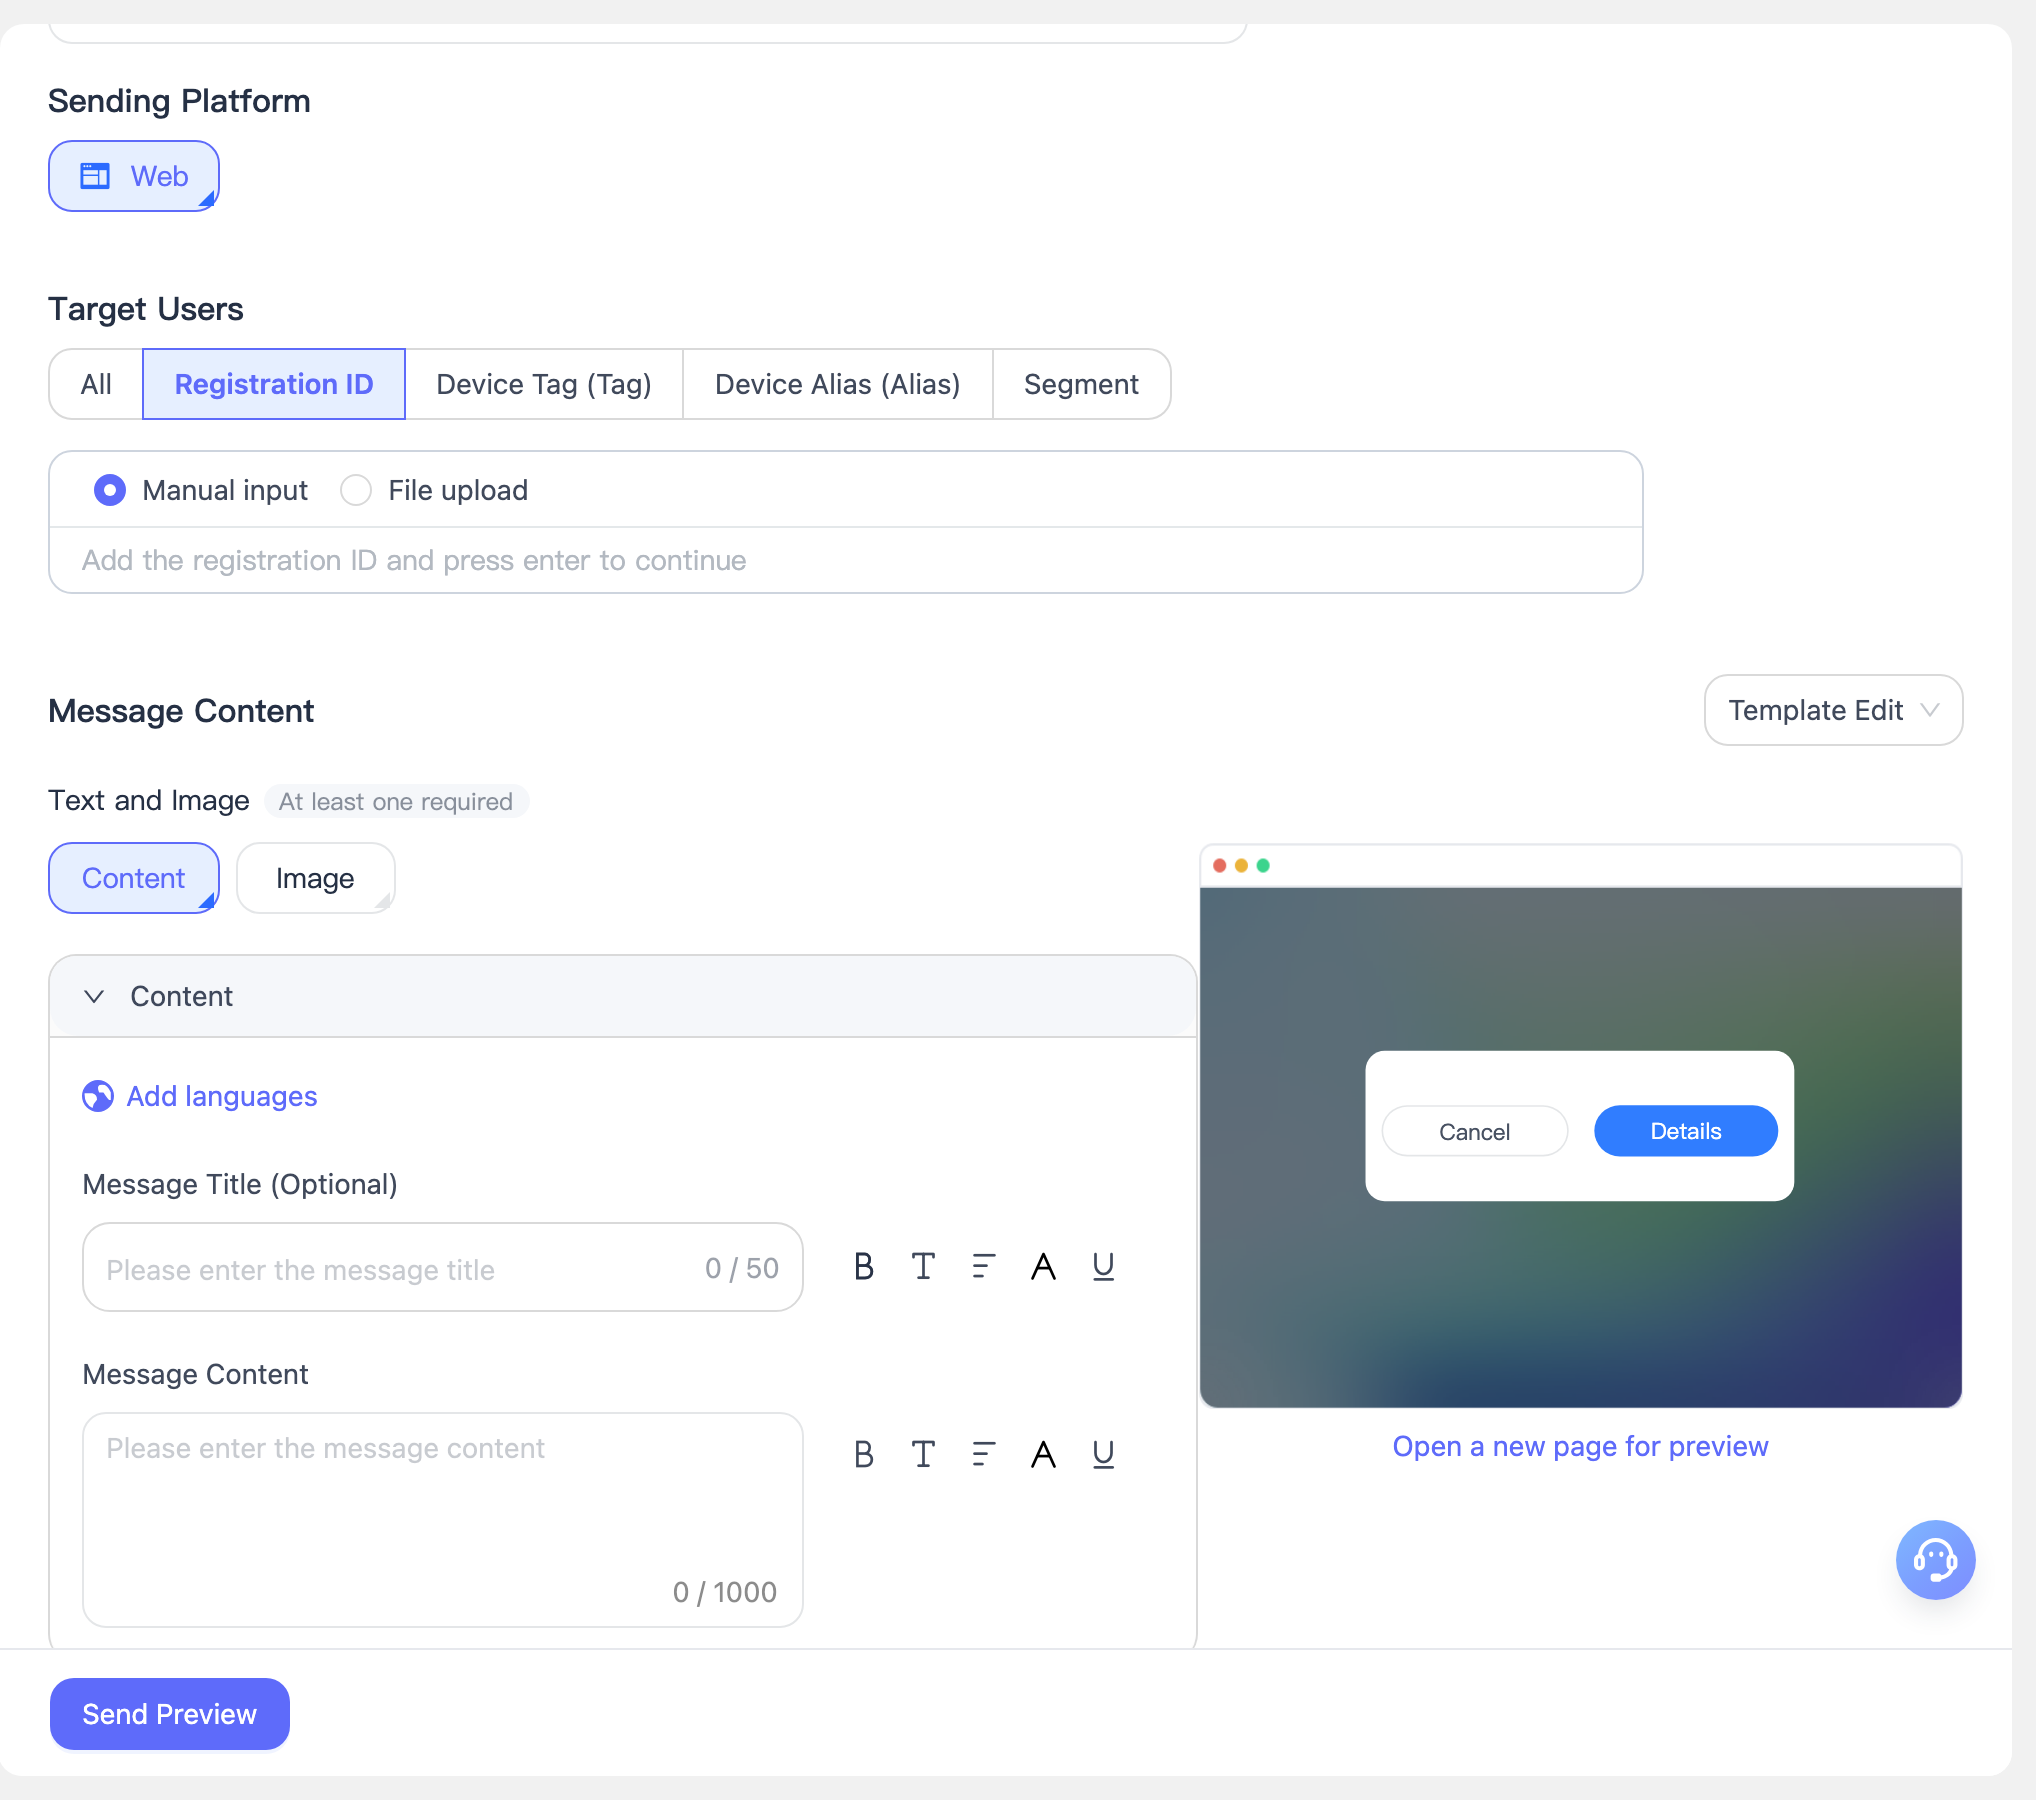This screenshot has width=2036, height=1800.
Task: Open font color for message title
Action: click(1044, 1267)
